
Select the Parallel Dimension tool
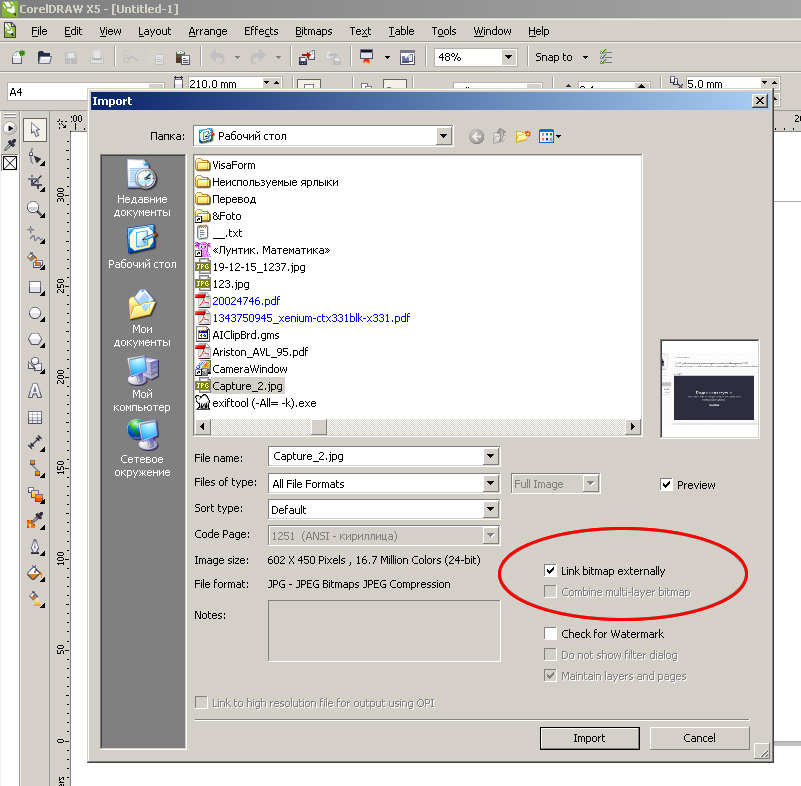36,443
